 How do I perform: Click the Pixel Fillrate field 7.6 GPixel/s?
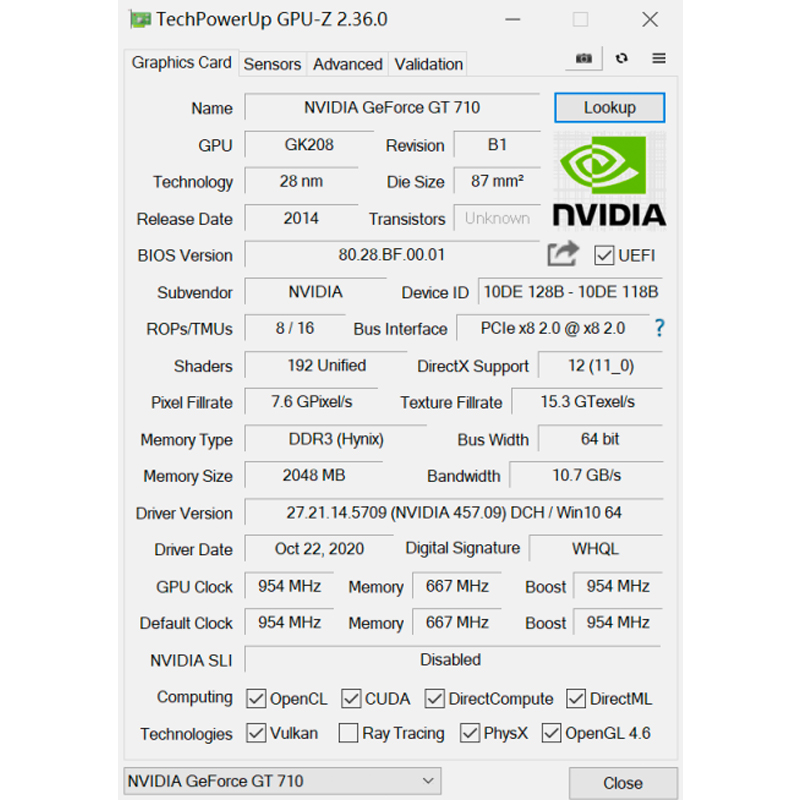(311, 402)
